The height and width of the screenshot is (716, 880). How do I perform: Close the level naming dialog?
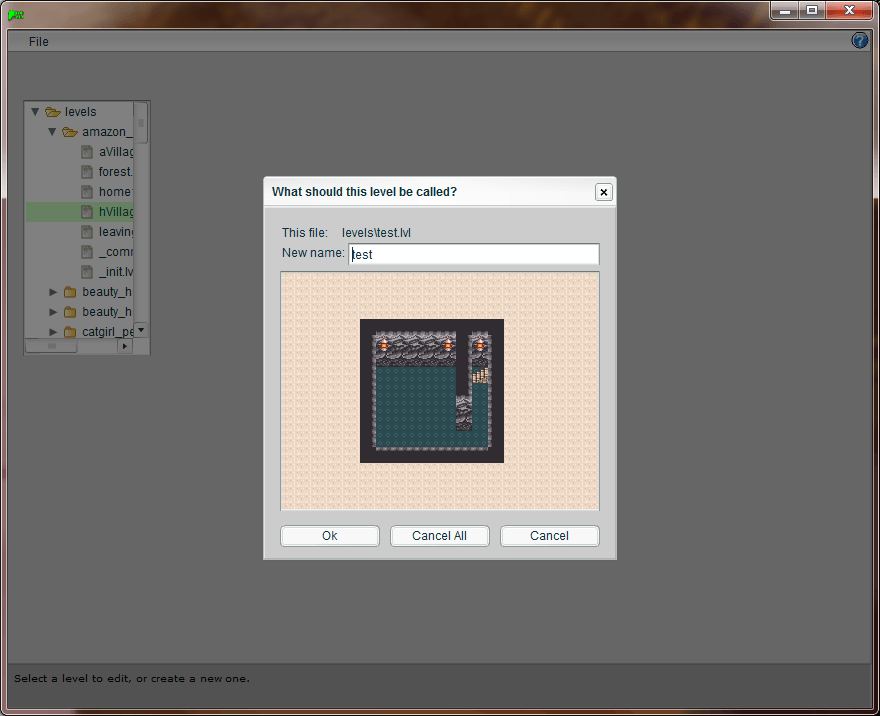(x=603, y=192)
